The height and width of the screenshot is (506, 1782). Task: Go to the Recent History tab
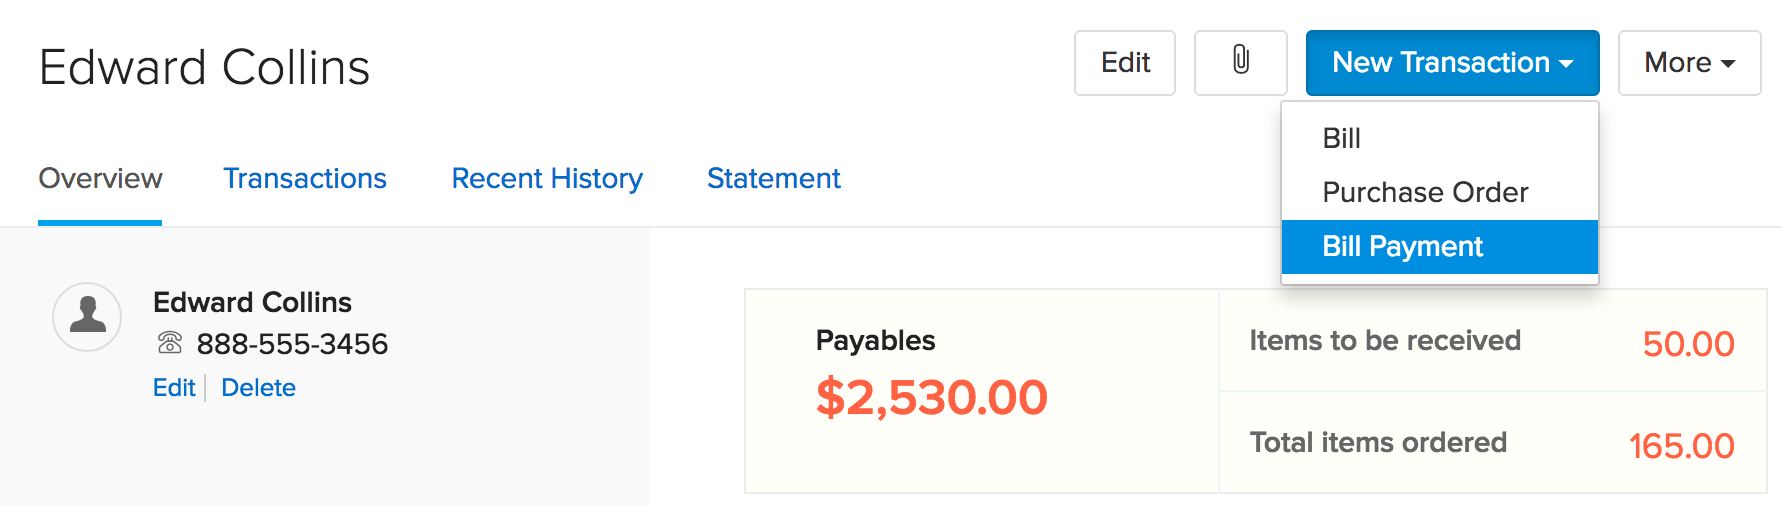[547, 178]
